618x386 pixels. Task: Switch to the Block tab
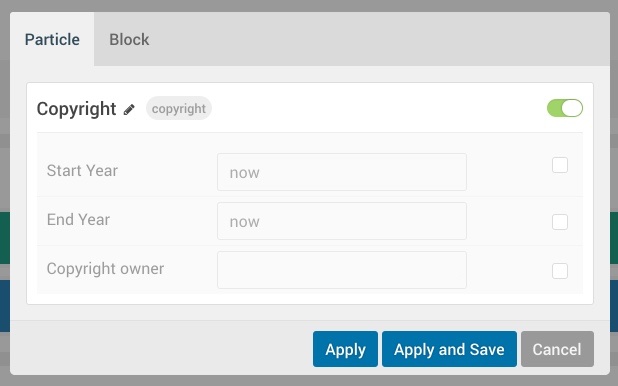tap(129, 39)
